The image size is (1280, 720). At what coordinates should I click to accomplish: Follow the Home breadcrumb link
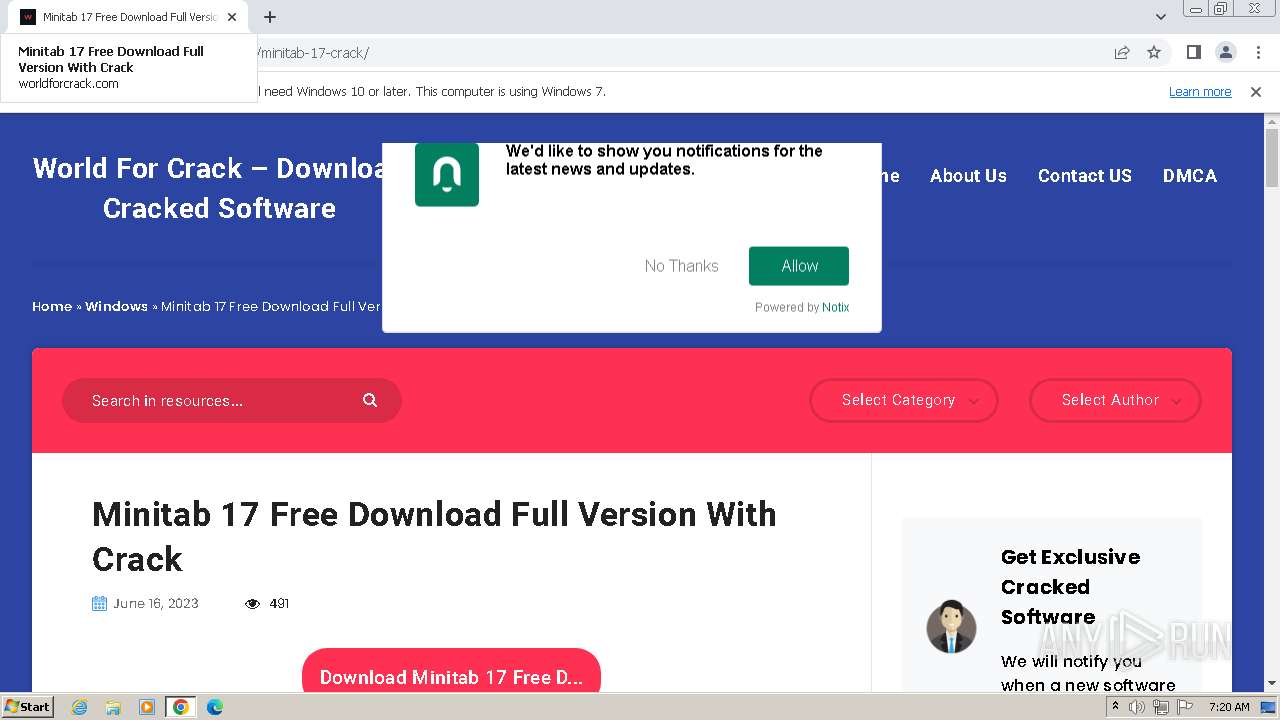[x=52, y=306]
